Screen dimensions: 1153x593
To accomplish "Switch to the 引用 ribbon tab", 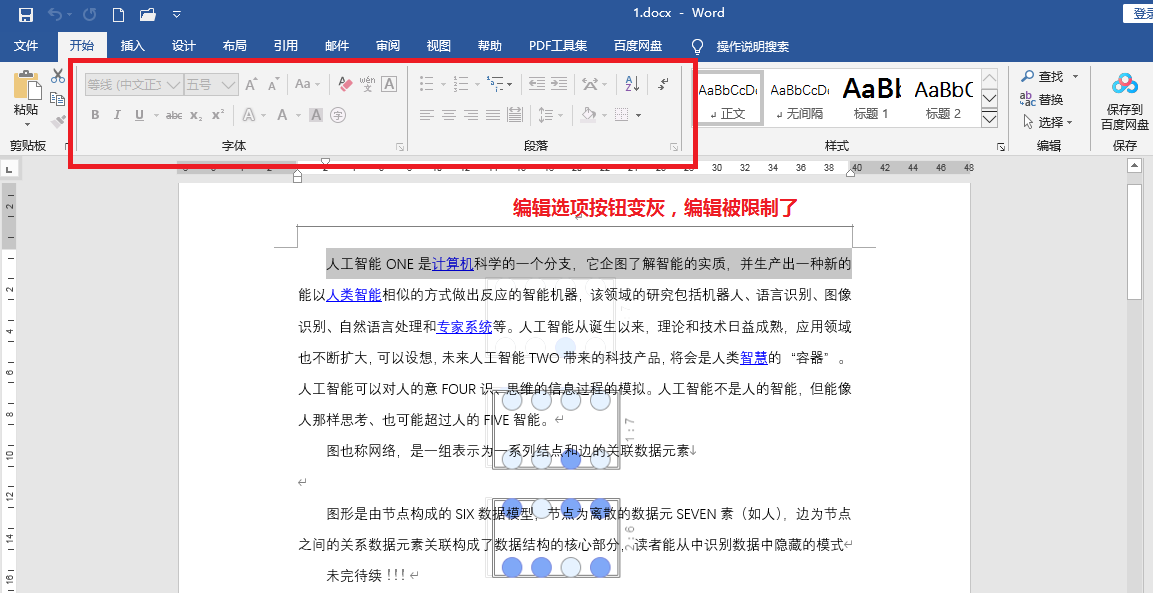I will coord(285,46).
